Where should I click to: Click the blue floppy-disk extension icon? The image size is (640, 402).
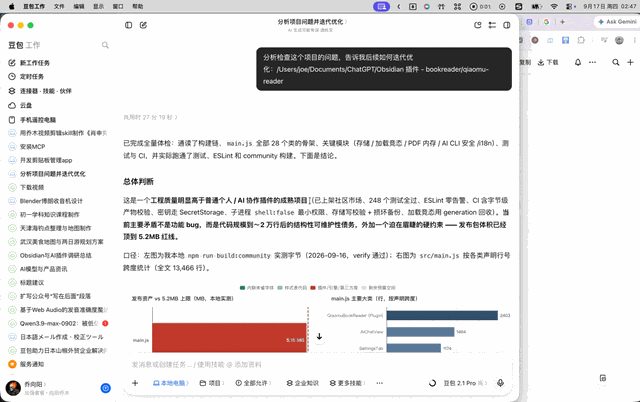pos(565,40)
